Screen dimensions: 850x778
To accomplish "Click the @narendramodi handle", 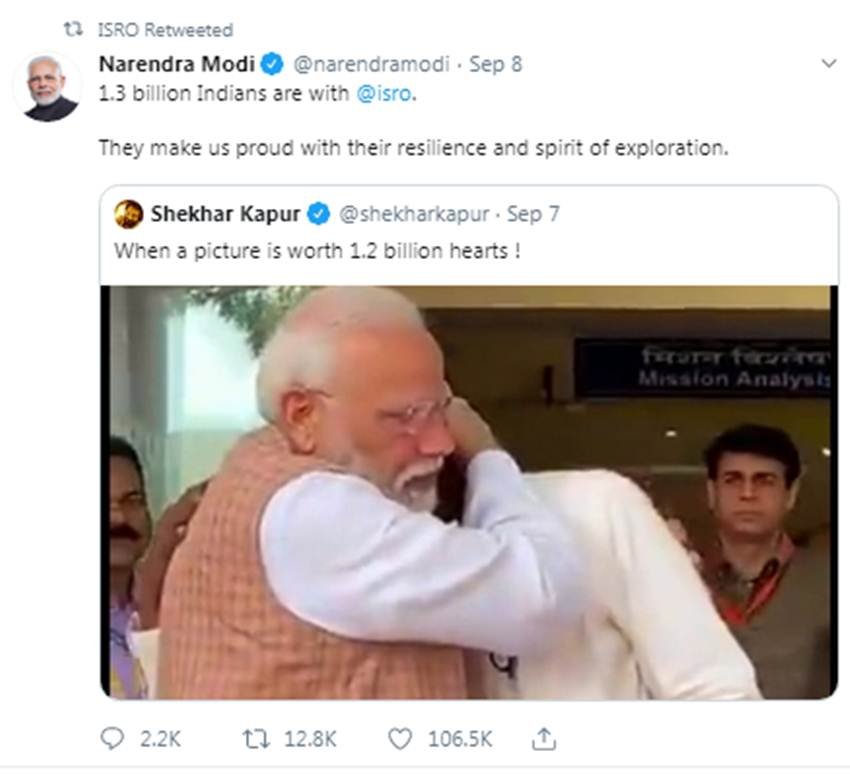I will coord(368,65).
